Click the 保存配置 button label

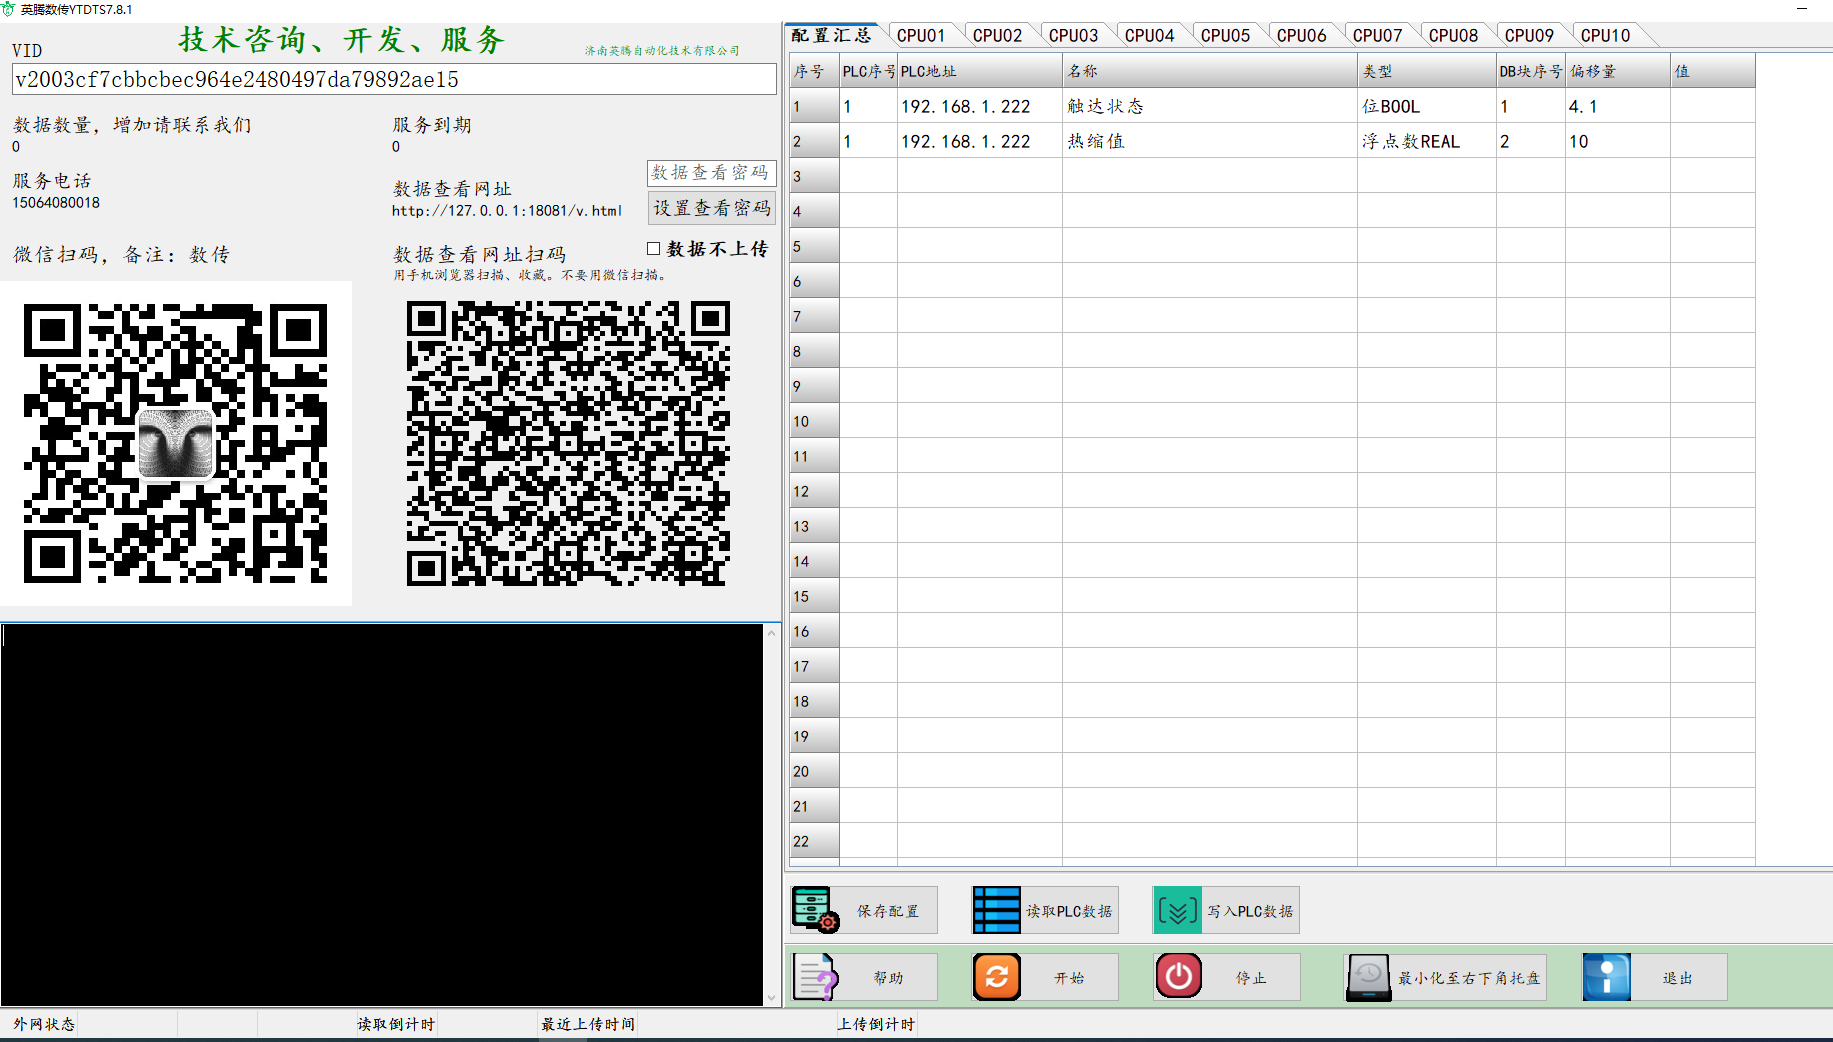(887, 911)
